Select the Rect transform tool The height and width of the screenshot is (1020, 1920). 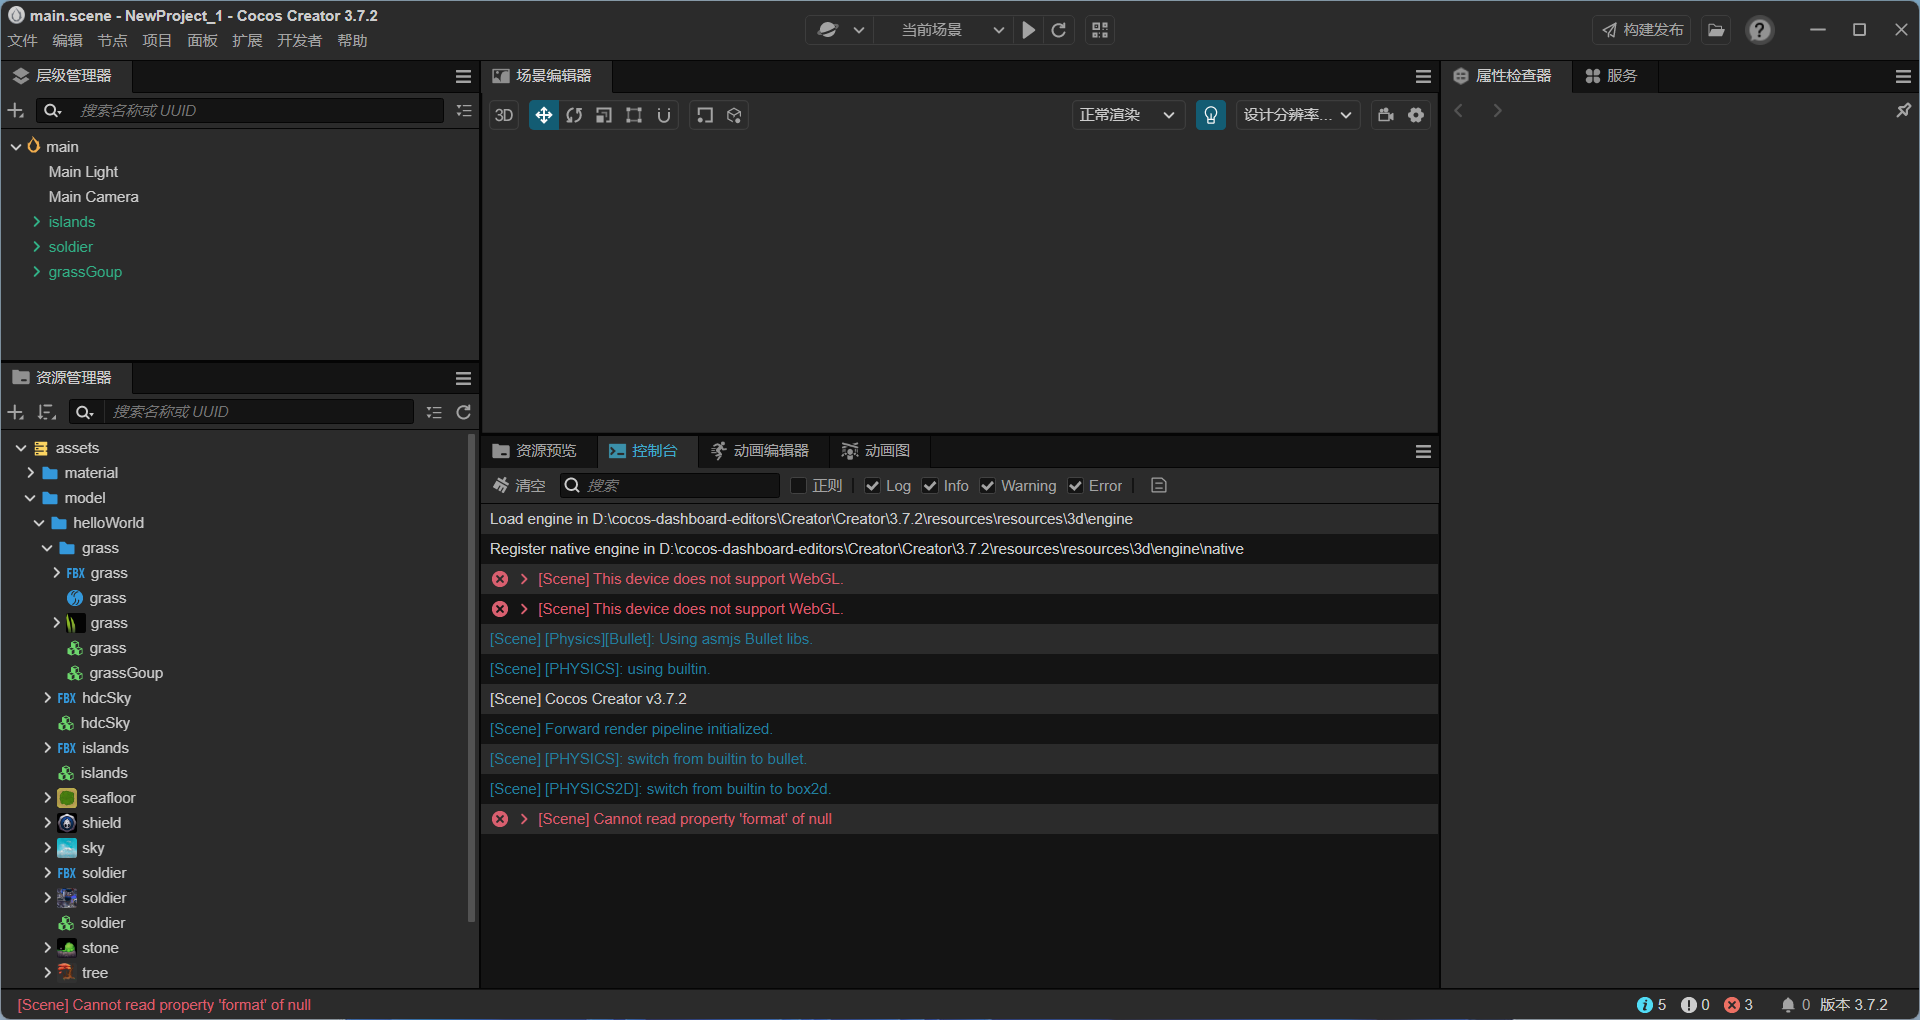point(634,115)
